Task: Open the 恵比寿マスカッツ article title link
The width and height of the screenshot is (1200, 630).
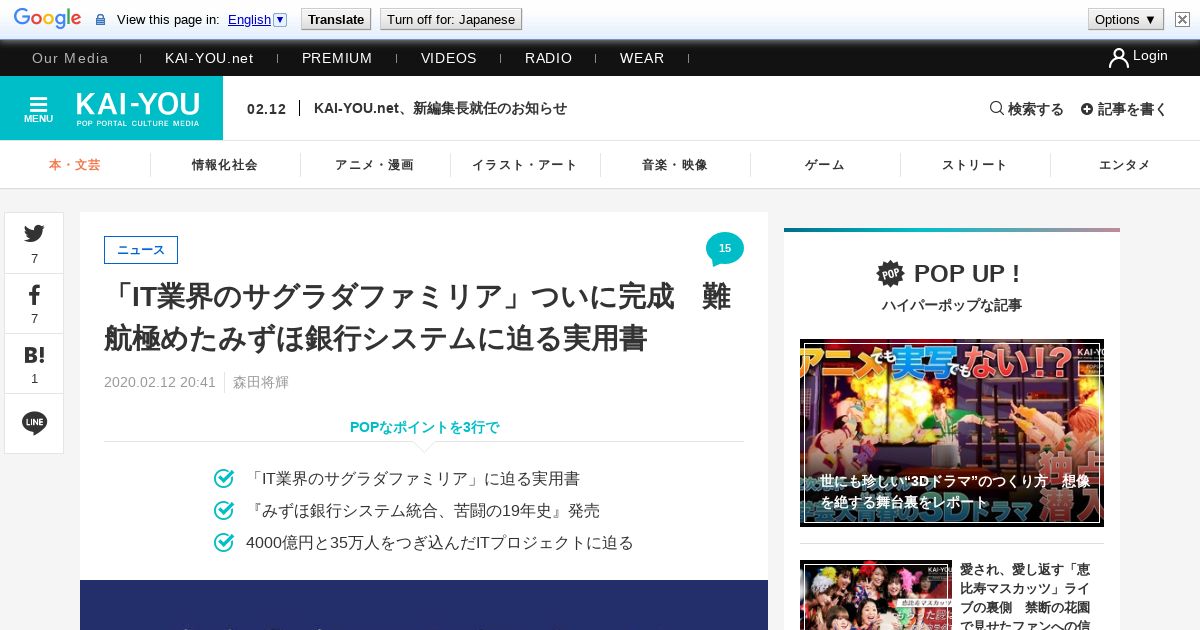Action: point(1025,596)
